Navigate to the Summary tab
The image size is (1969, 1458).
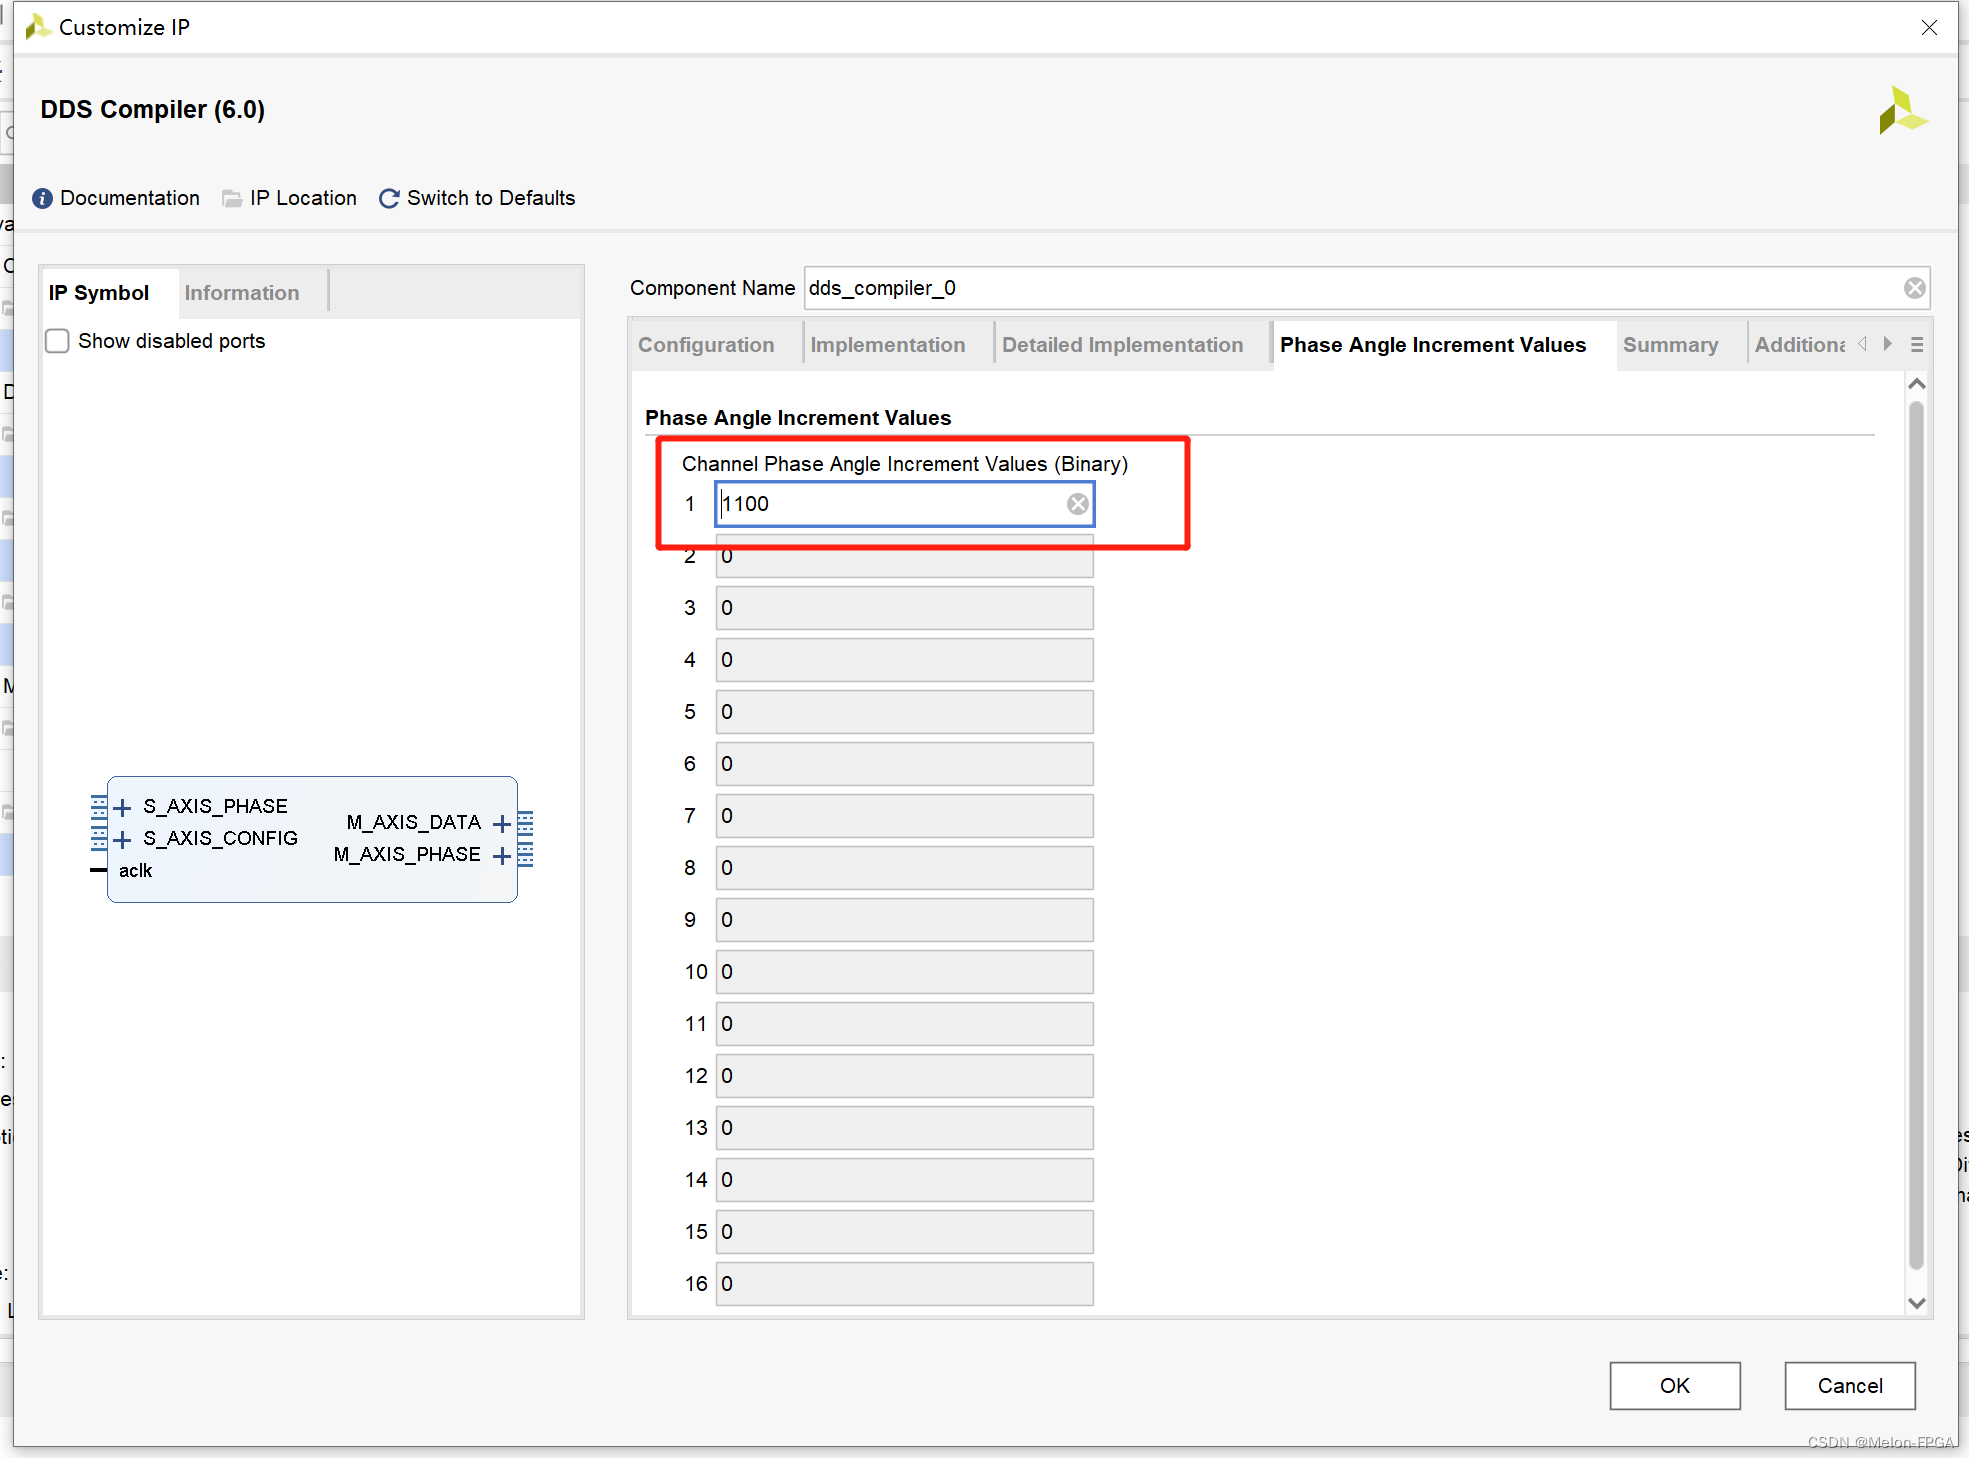pos(1669,345)
